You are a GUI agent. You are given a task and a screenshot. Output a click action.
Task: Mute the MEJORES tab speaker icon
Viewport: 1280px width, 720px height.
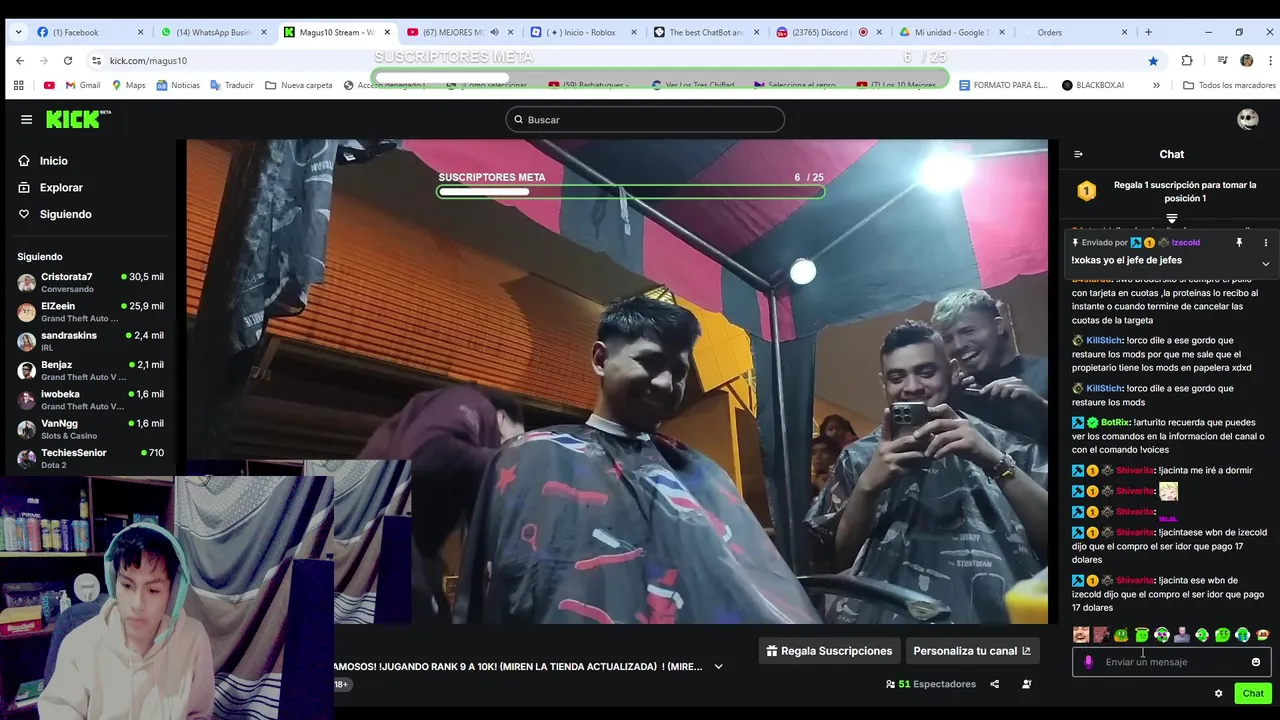click(x=494, y=32)
